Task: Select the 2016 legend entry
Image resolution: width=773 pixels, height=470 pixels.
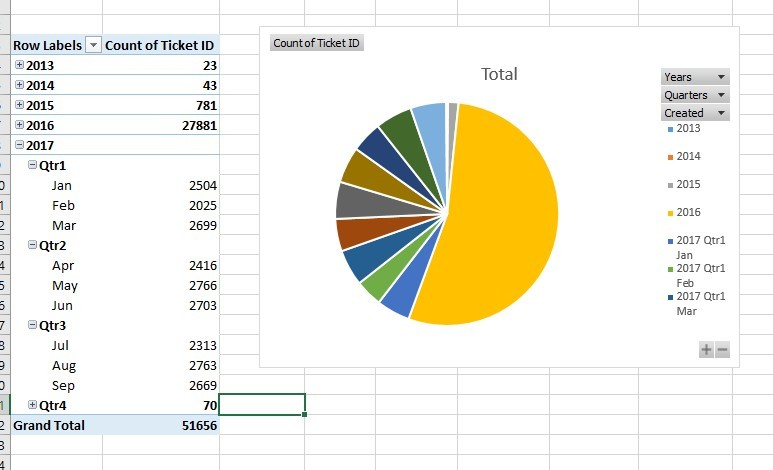Action: tap(688, 212)
